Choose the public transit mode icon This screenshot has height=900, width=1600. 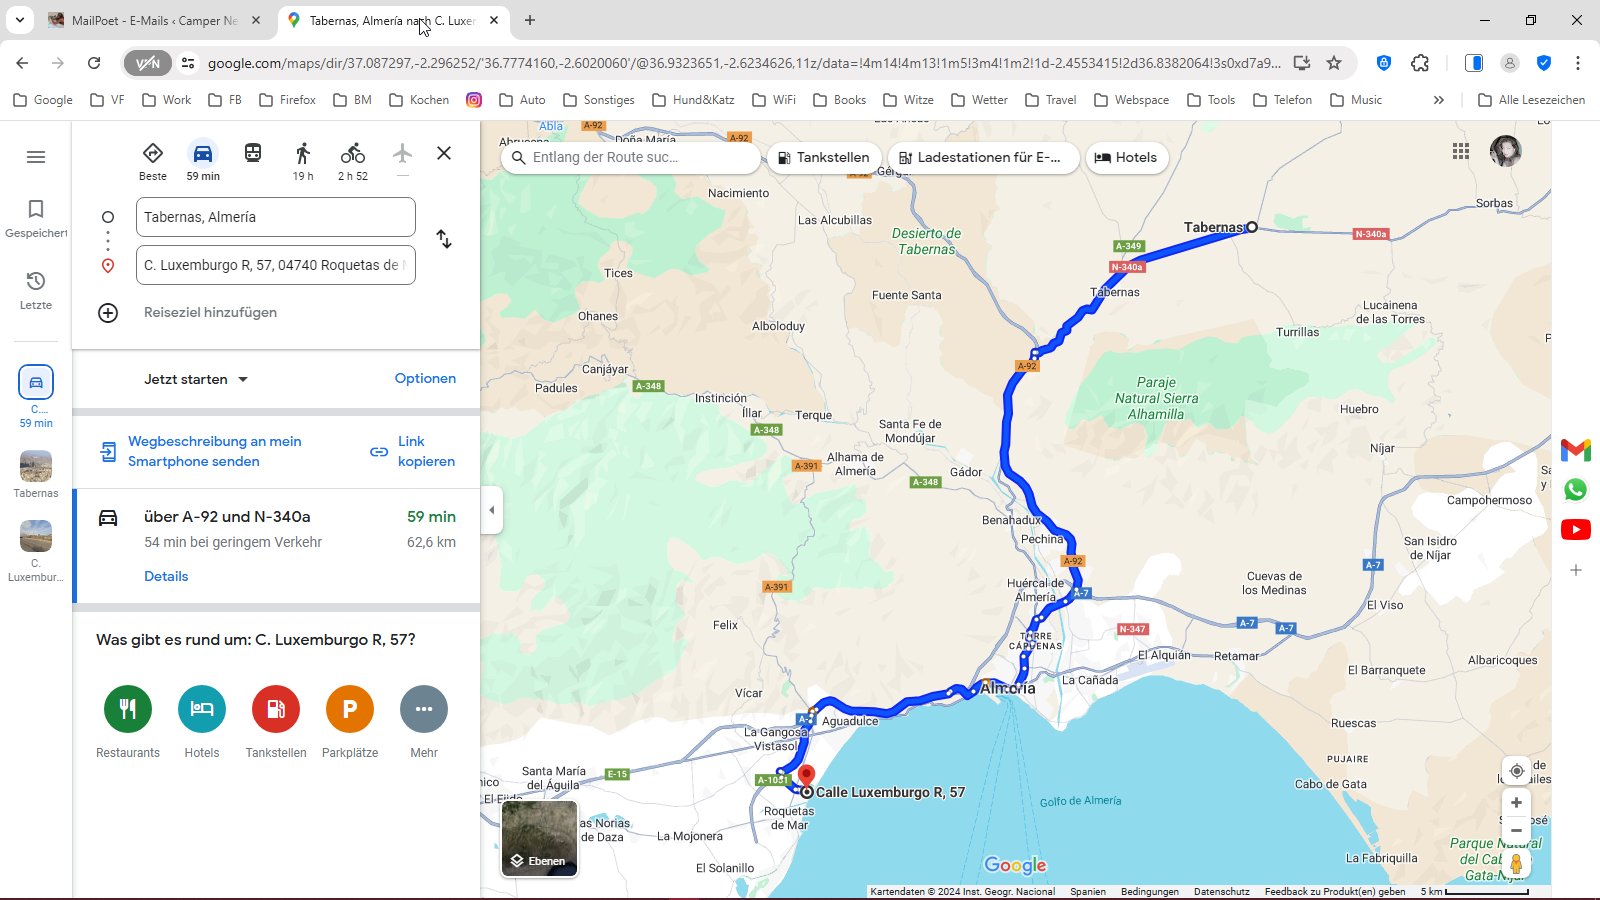[253, 153]
